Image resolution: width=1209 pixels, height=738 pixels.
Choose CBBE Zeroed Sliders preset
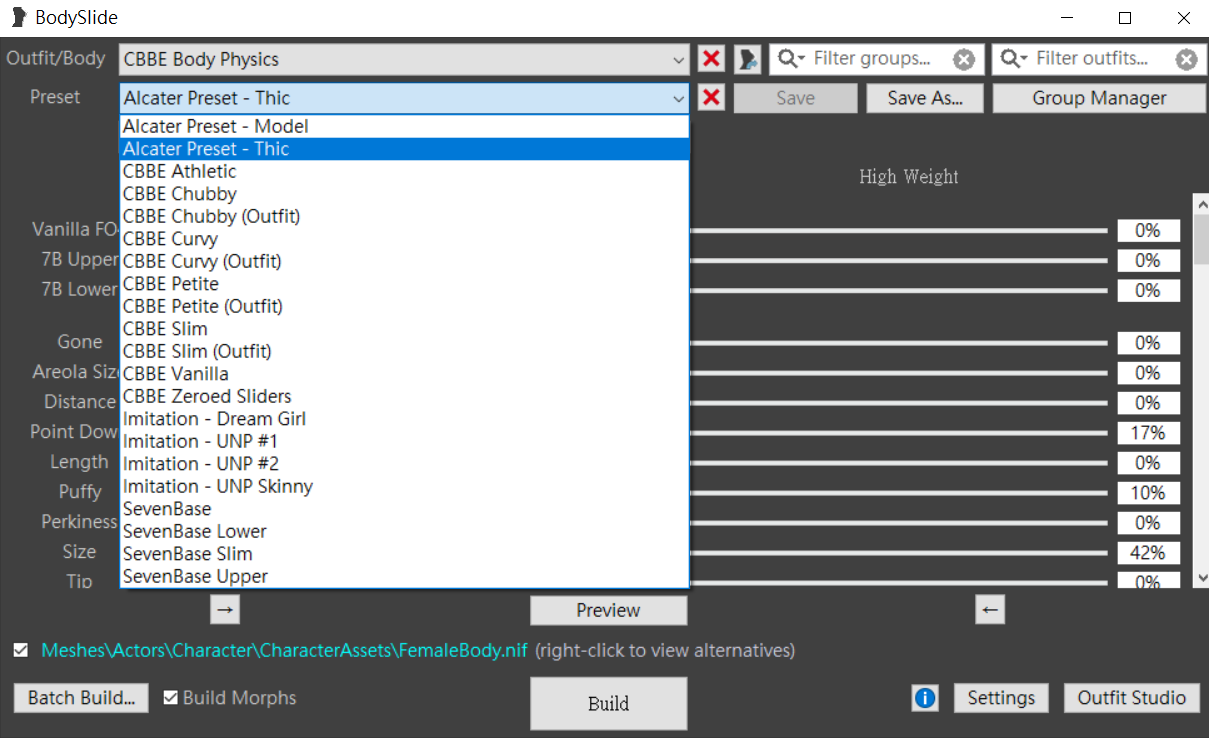tap(405, 396)
